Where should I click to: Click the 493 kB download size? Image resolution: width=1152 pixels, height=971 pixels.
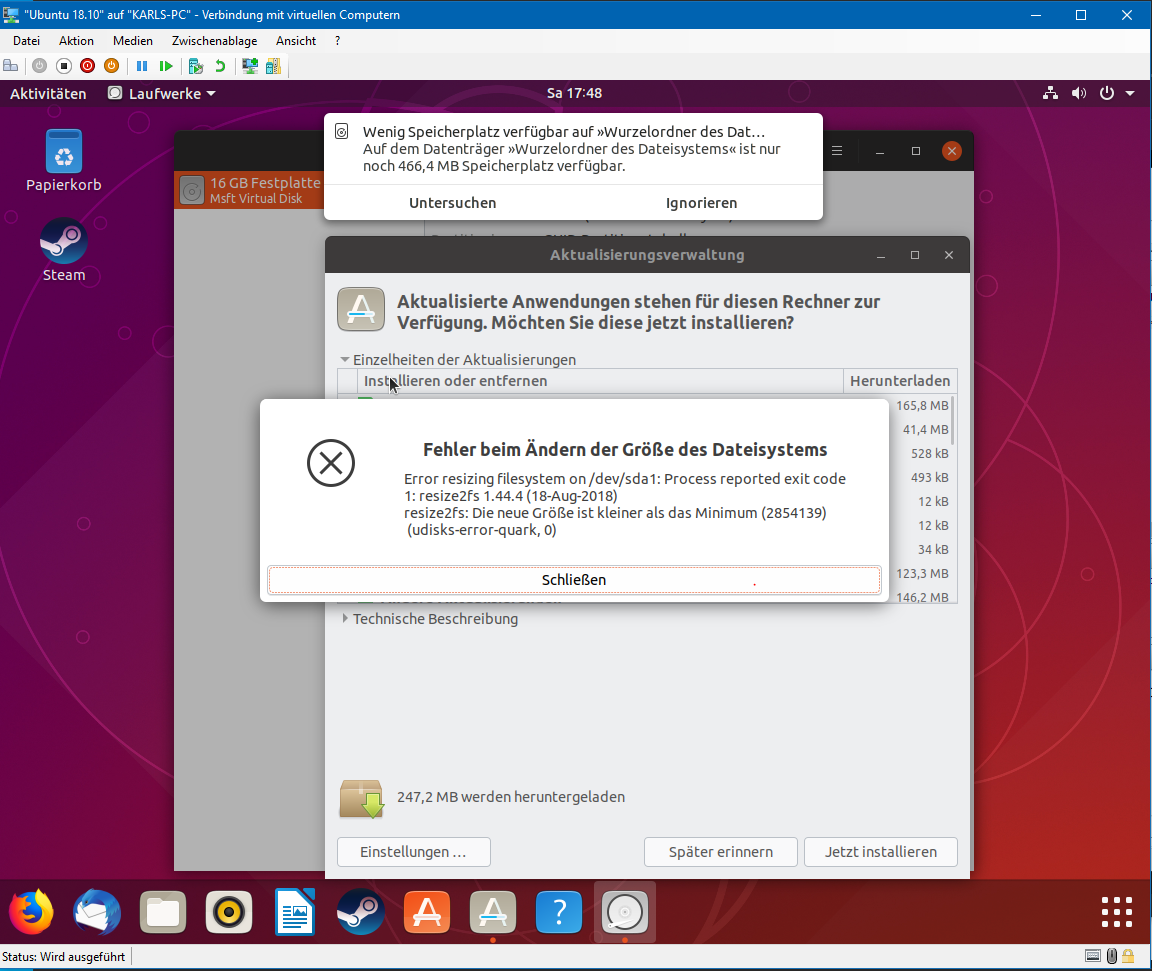929,477
